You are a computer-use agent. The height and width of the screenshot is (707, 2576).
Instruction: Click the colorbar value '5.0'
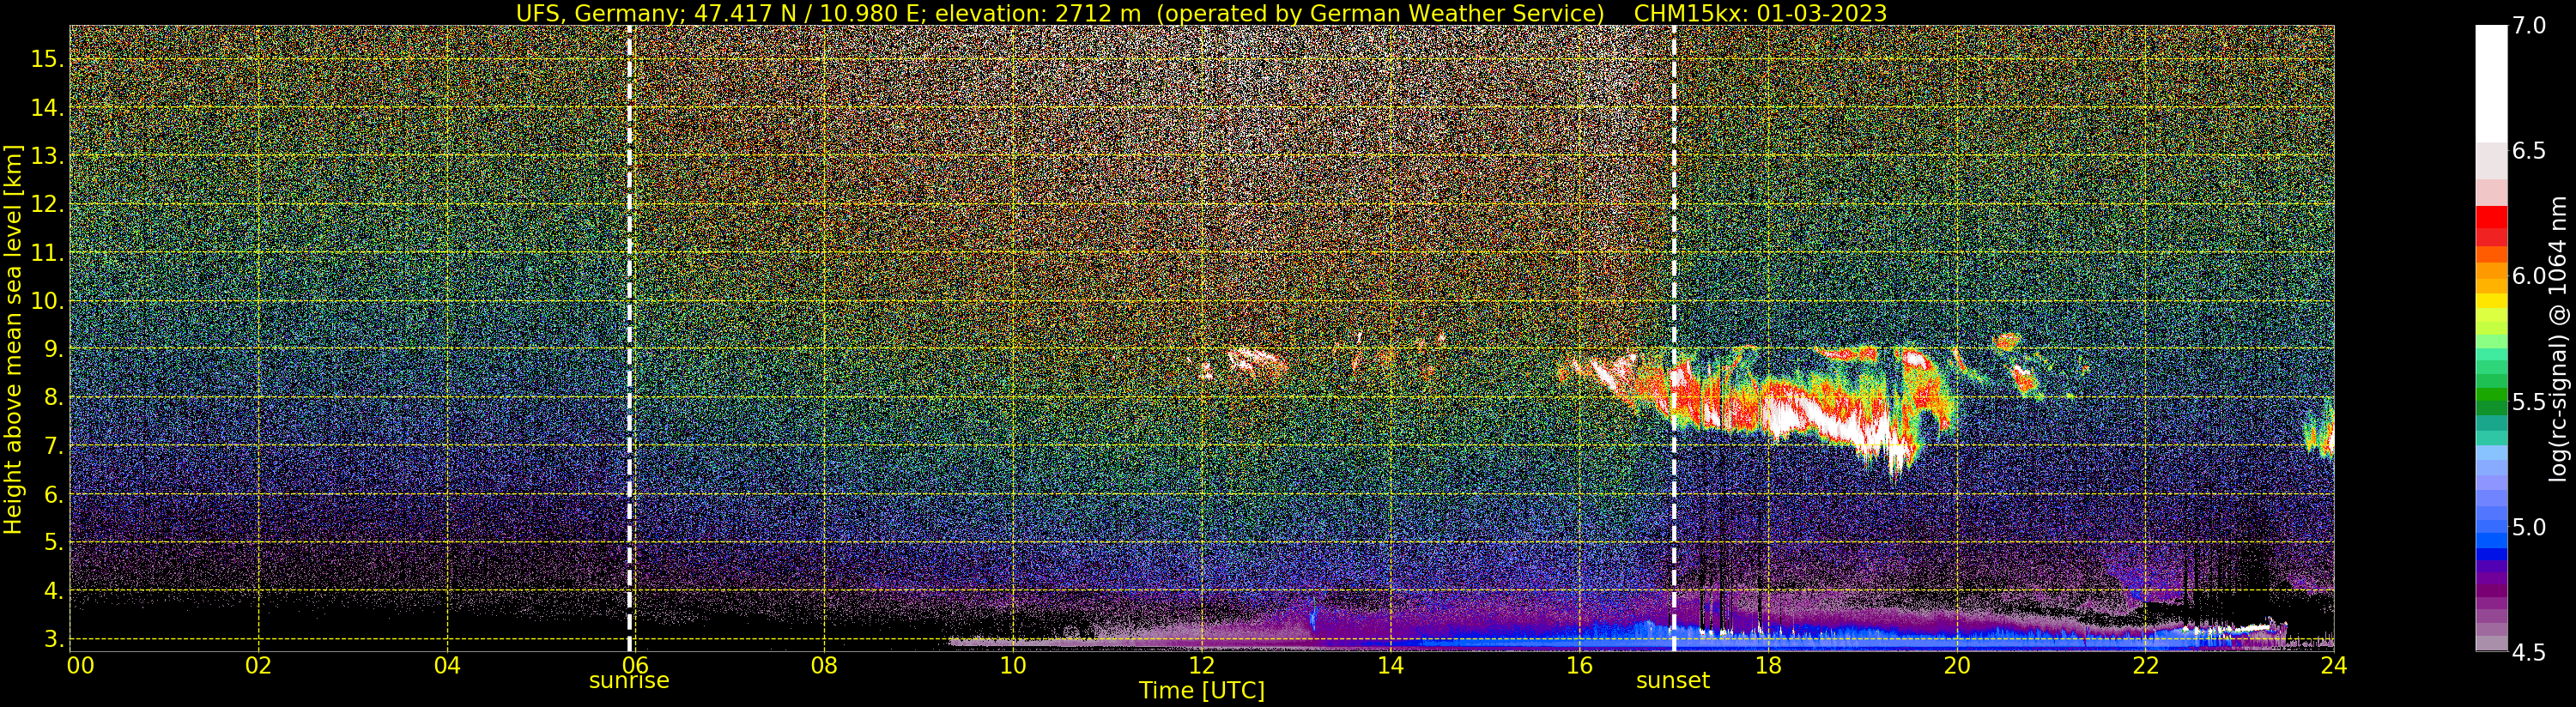click(2528, 527)
